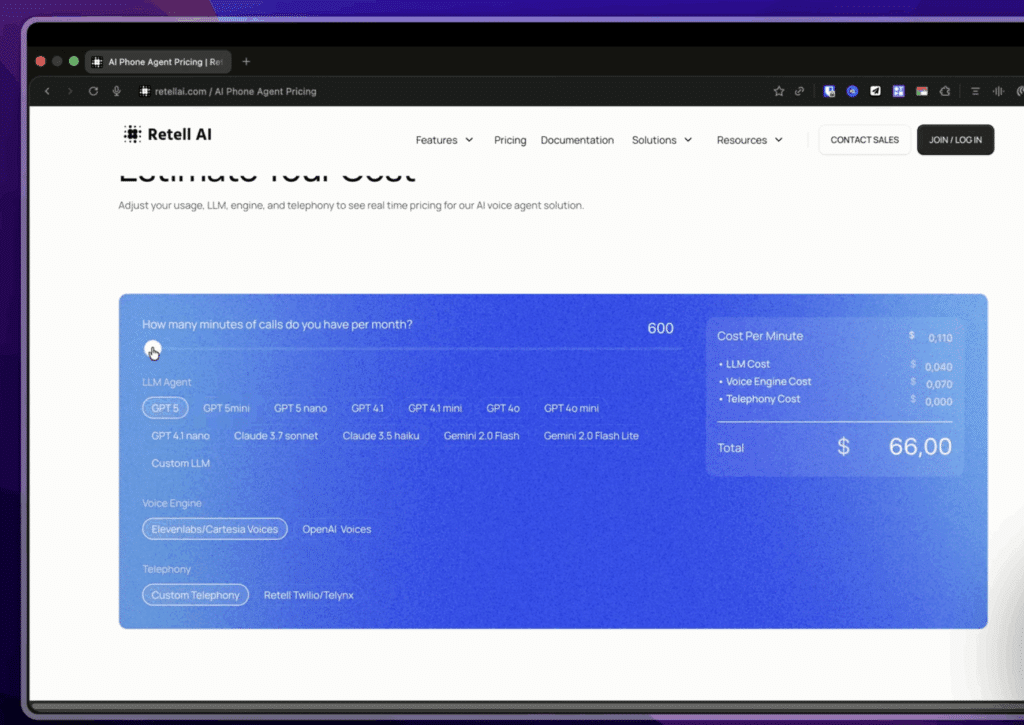The image size is (1024, 725).
Task: Open the equalizer icon at the toolbar right
Action: pos(998,91)
